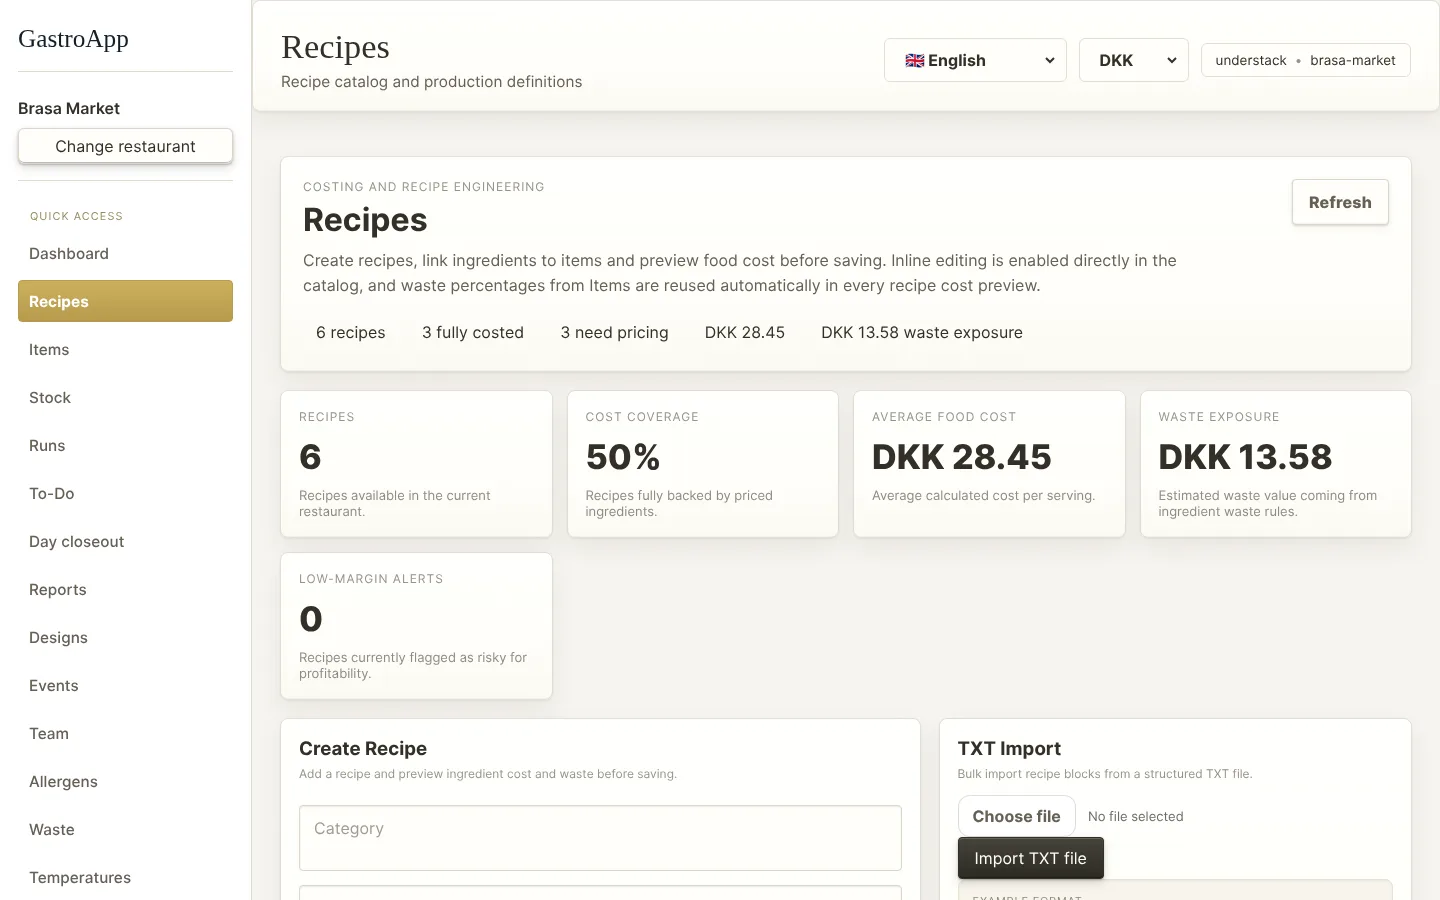1440x900 pixels.
Task: Click the TXT Import heading
Action: click(x=1009, y=749)
